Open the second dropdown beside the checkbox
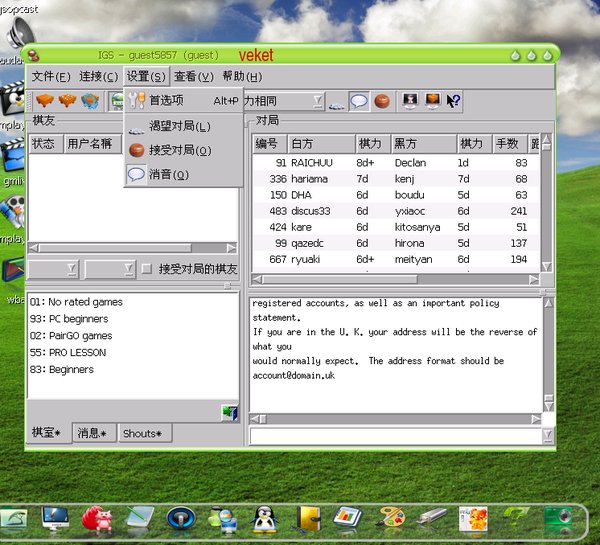The width and height of the screenshot is (600, 545). 109,269
